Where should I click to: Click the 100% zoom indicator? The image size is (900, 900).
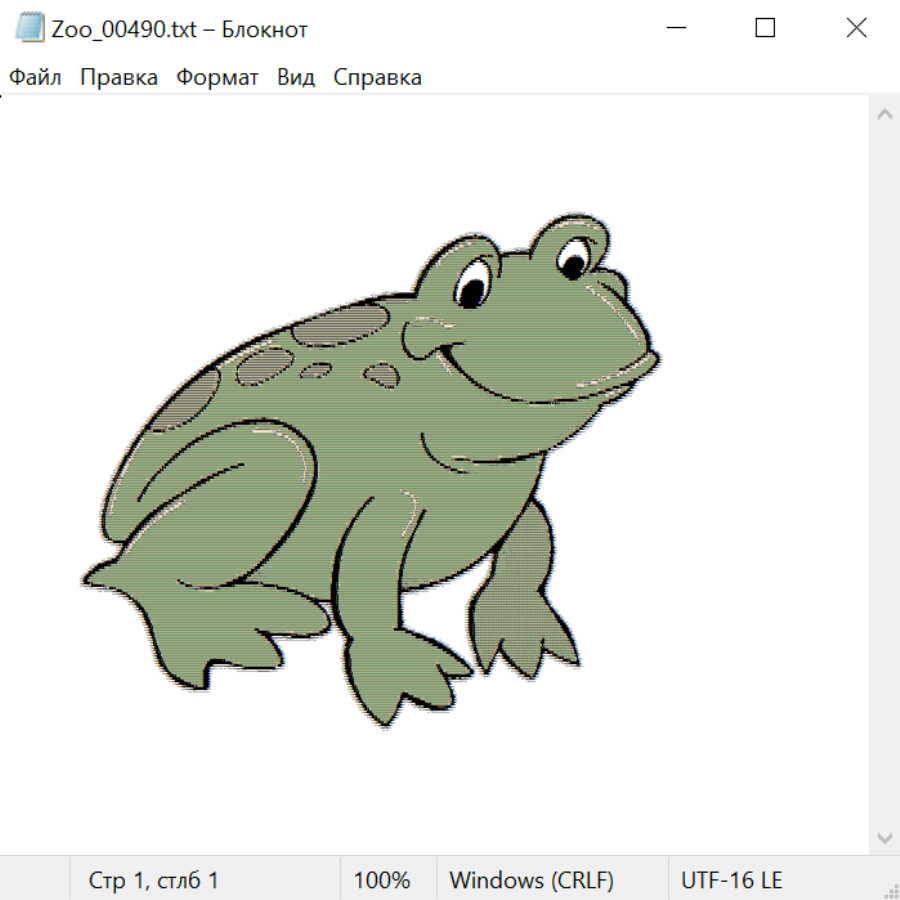pos(382,880)
